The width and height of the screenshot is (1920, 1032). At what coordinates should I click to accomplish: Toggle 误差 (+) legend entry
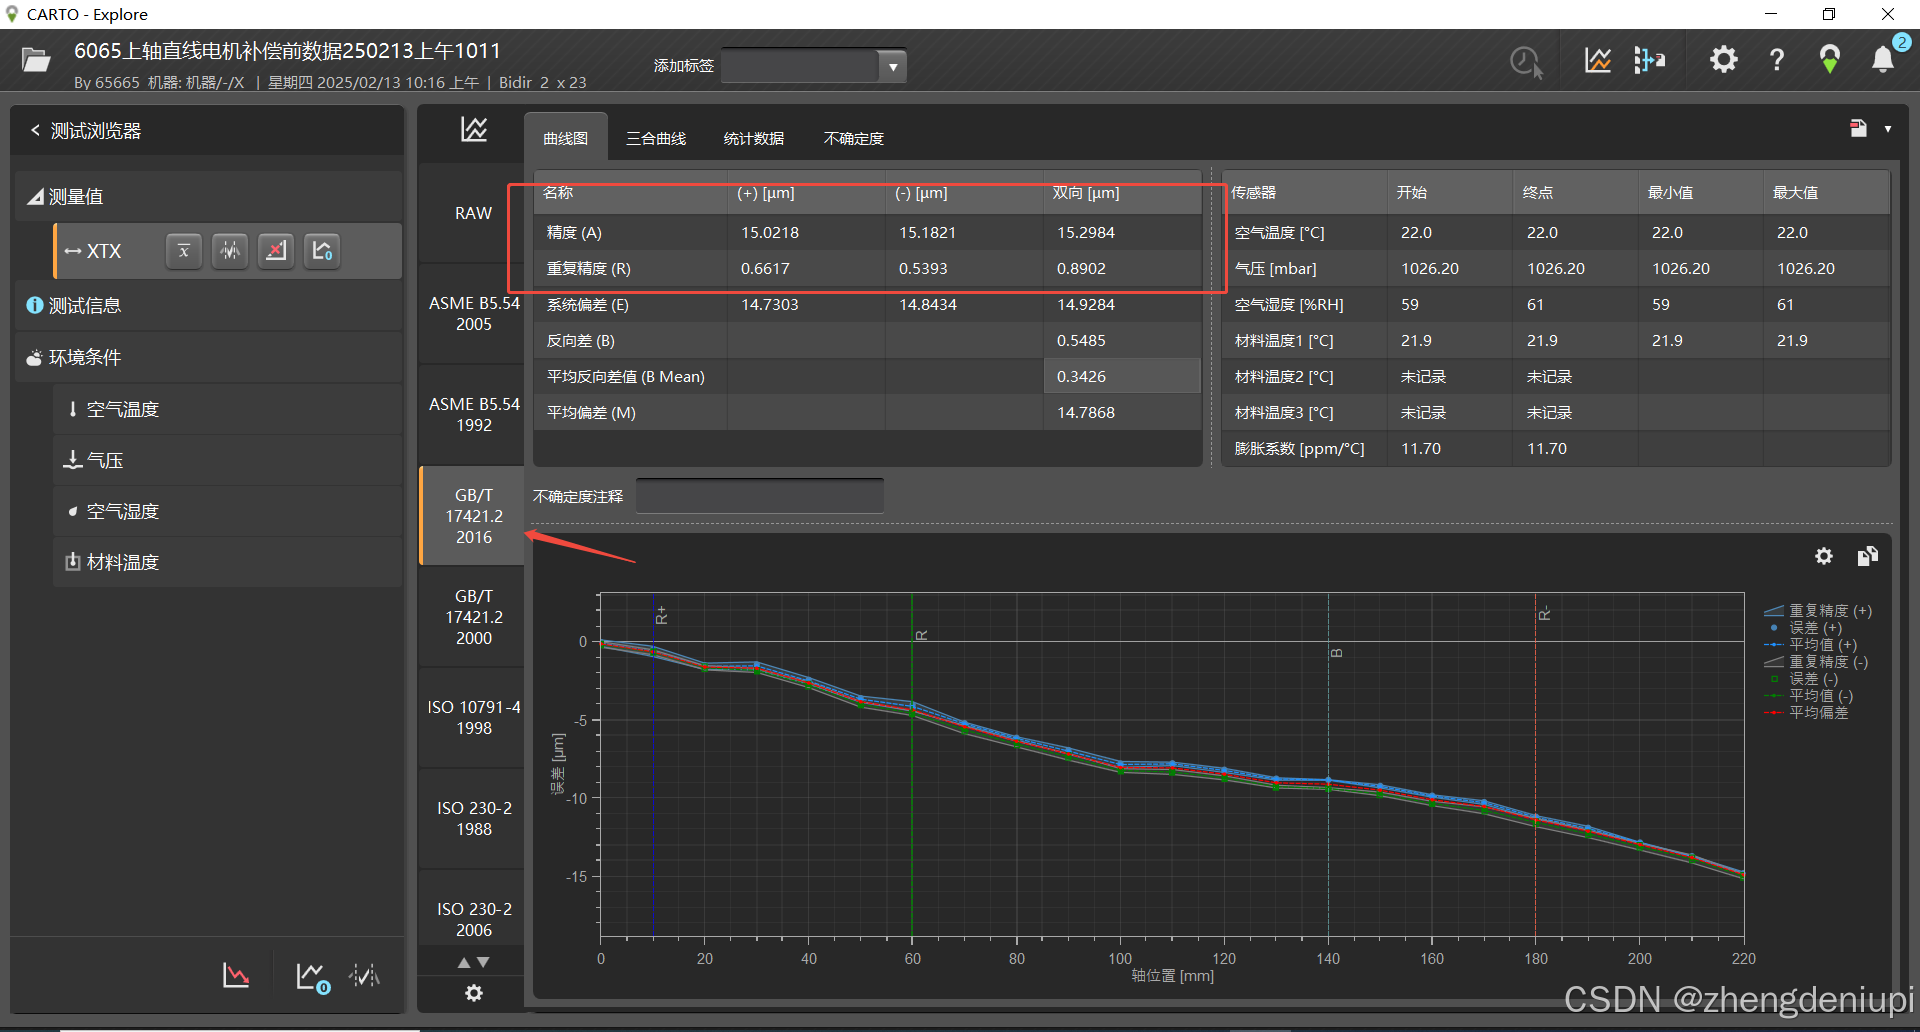click(x=1805, y=628)
